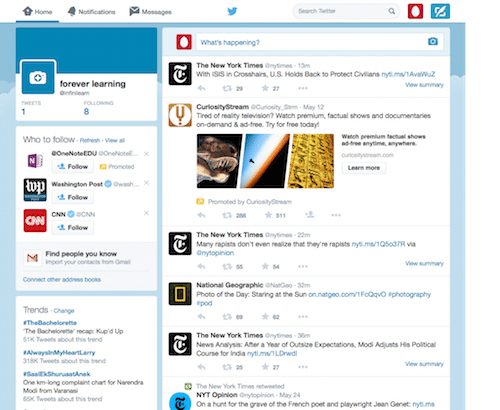500x410 pixels.
Task: Dismiss the OneNoteEDU suggestion
Action: pos(146,154)
